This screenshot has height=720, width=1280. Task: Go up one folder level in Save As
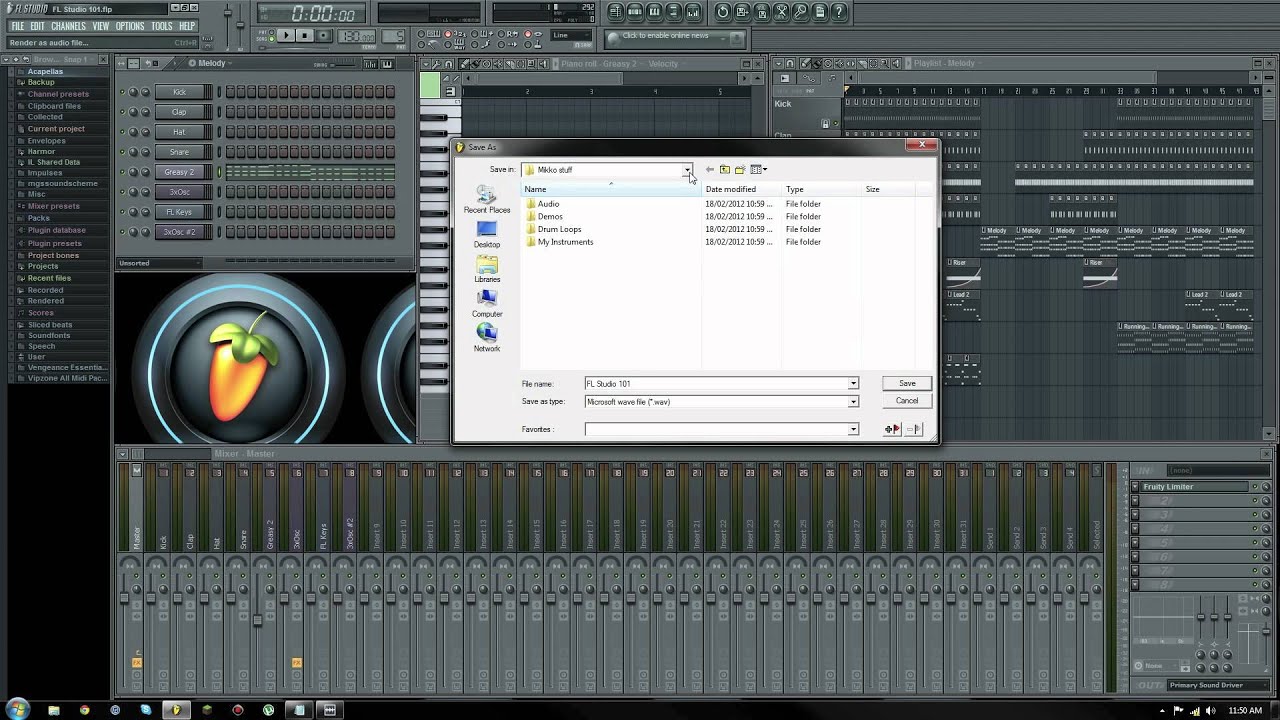(x=725, y=170)
